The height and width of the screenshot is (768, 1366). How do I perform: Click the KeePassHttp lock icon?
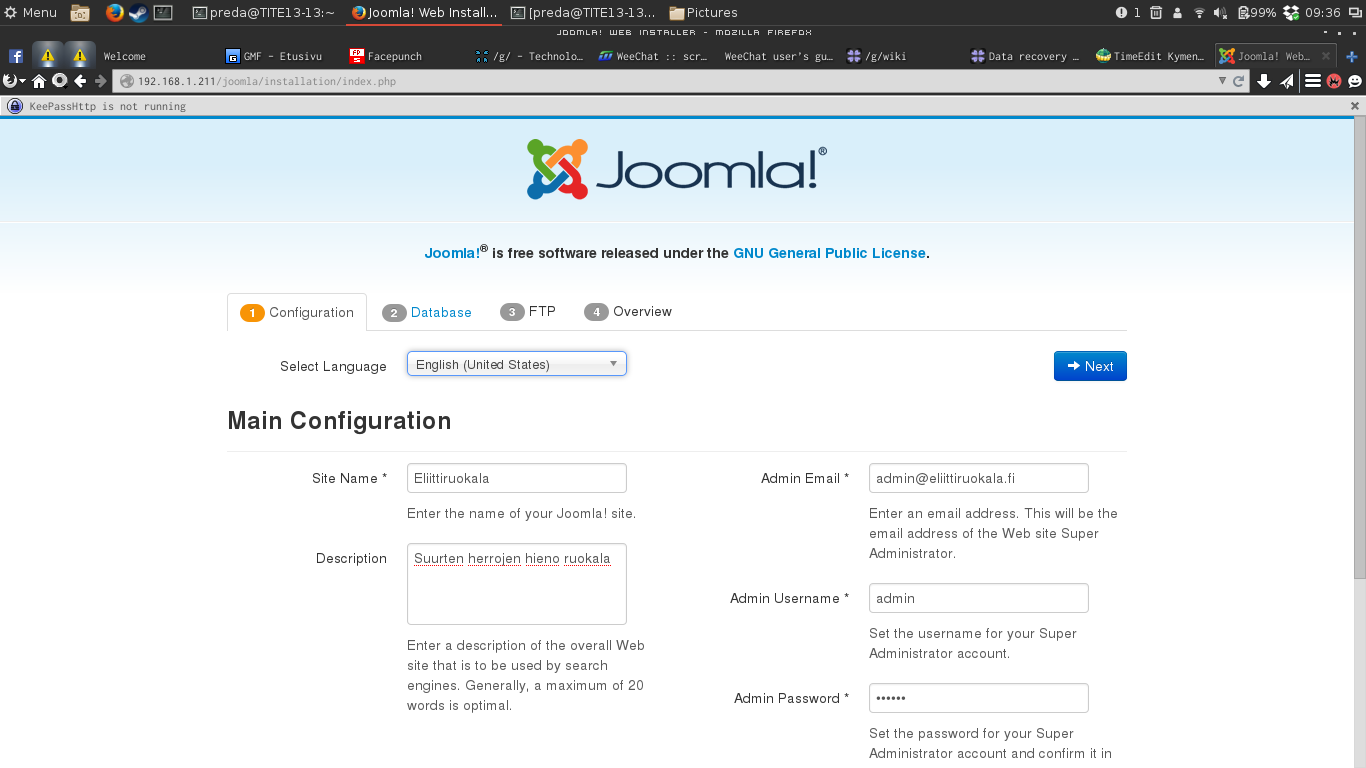15,106
